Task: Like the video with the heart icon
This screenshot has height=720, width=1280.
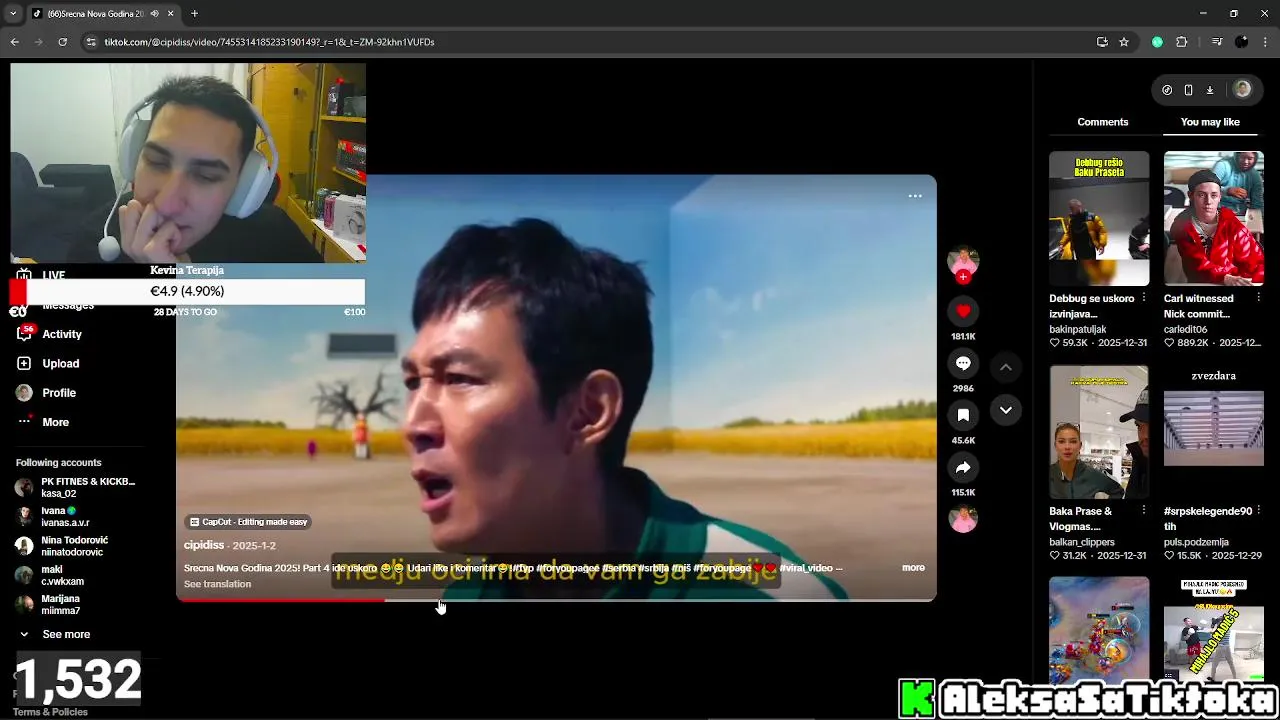Action: 963,311
